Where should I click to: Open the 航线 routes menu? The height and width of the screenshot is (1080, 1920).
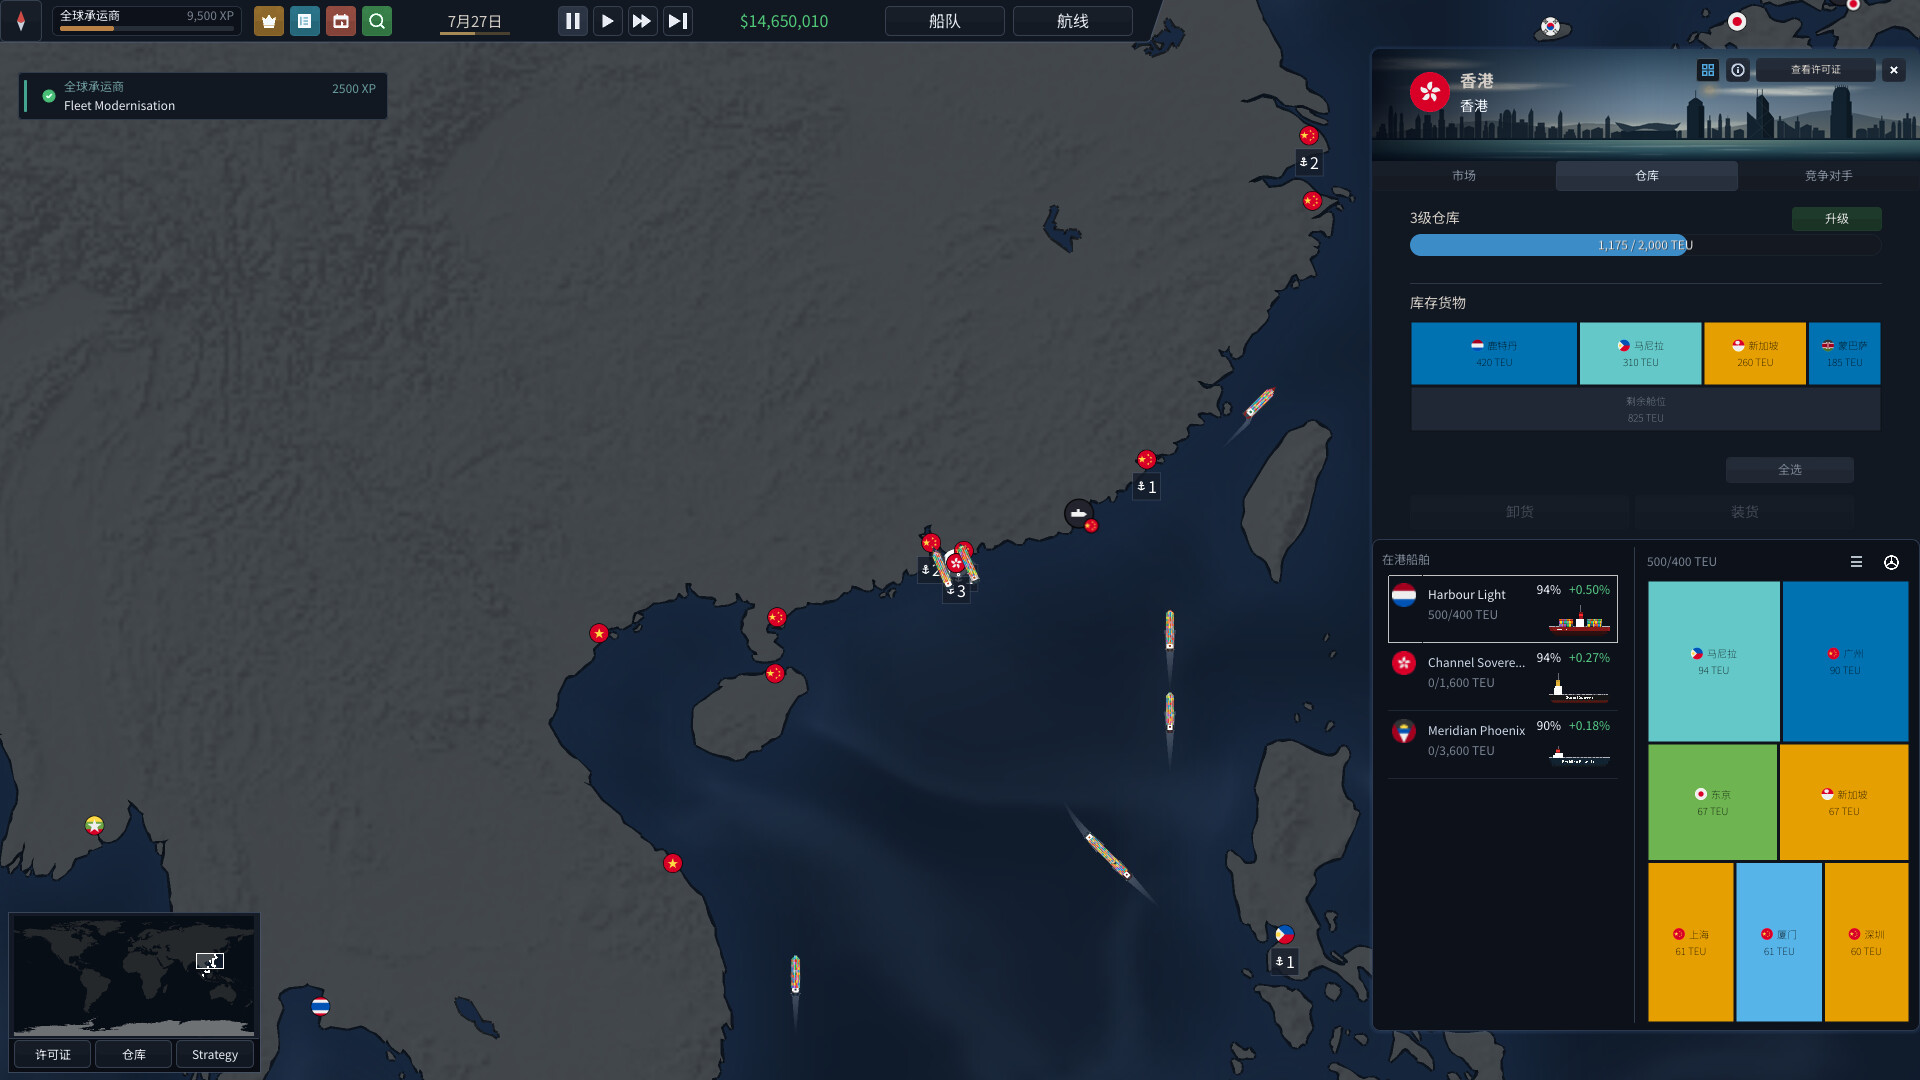(x=1072, y=21)
